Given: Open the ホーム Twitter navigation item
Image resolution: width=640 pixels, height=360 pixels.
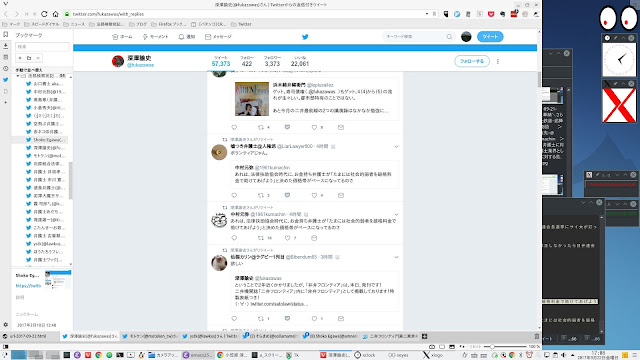Looking at the screenshot, I should pos(122,37).
